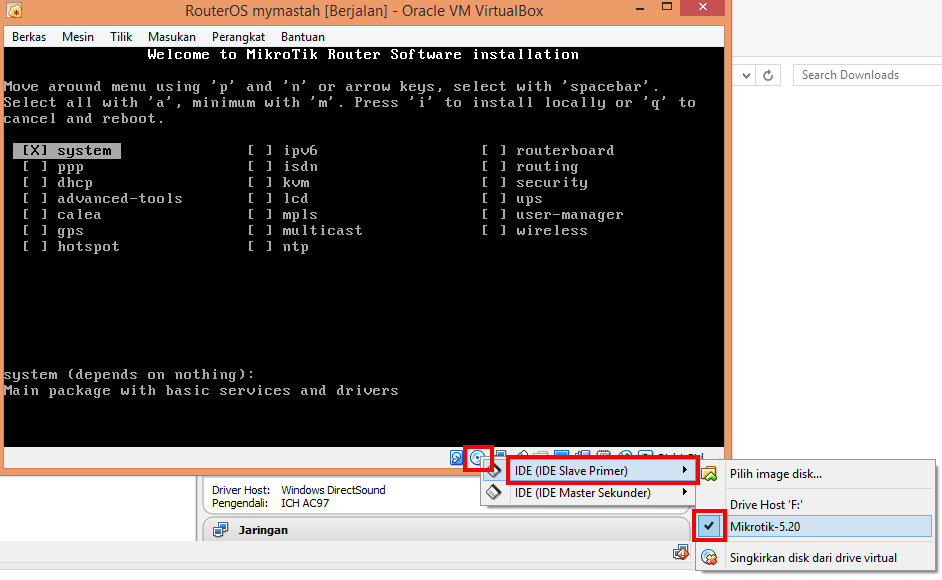
Task: Click the 'multicast' package label
Action: [x=323, y=231]
